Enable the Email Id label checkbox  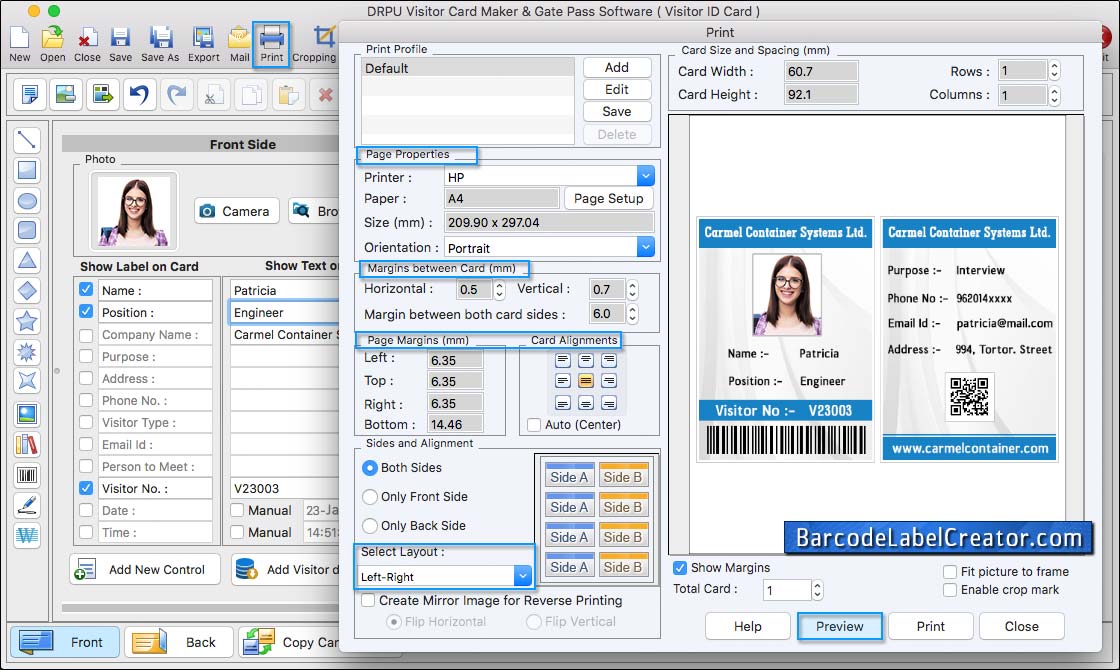tap(86, 444)
